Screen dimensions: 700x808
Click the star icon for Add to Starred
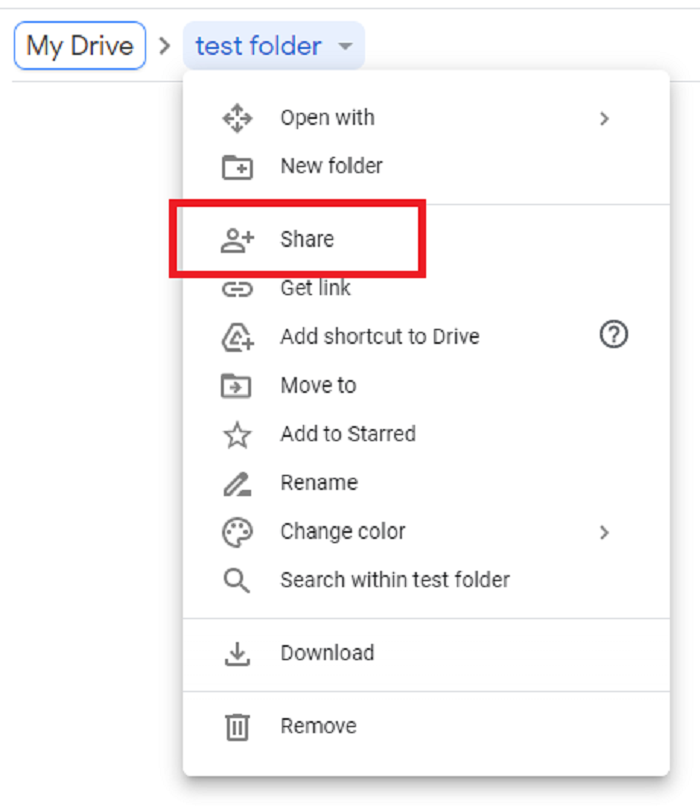(x=237, y=434)
